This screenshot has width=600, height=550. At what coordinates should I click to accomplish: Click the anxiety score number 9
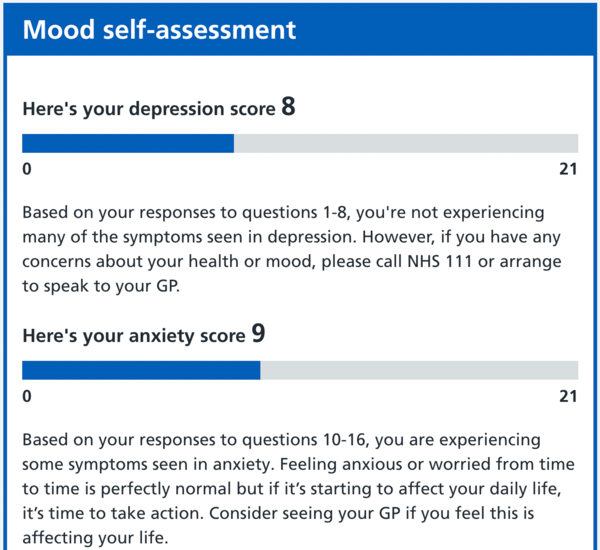pyautogui.click(x=258, y=334)
